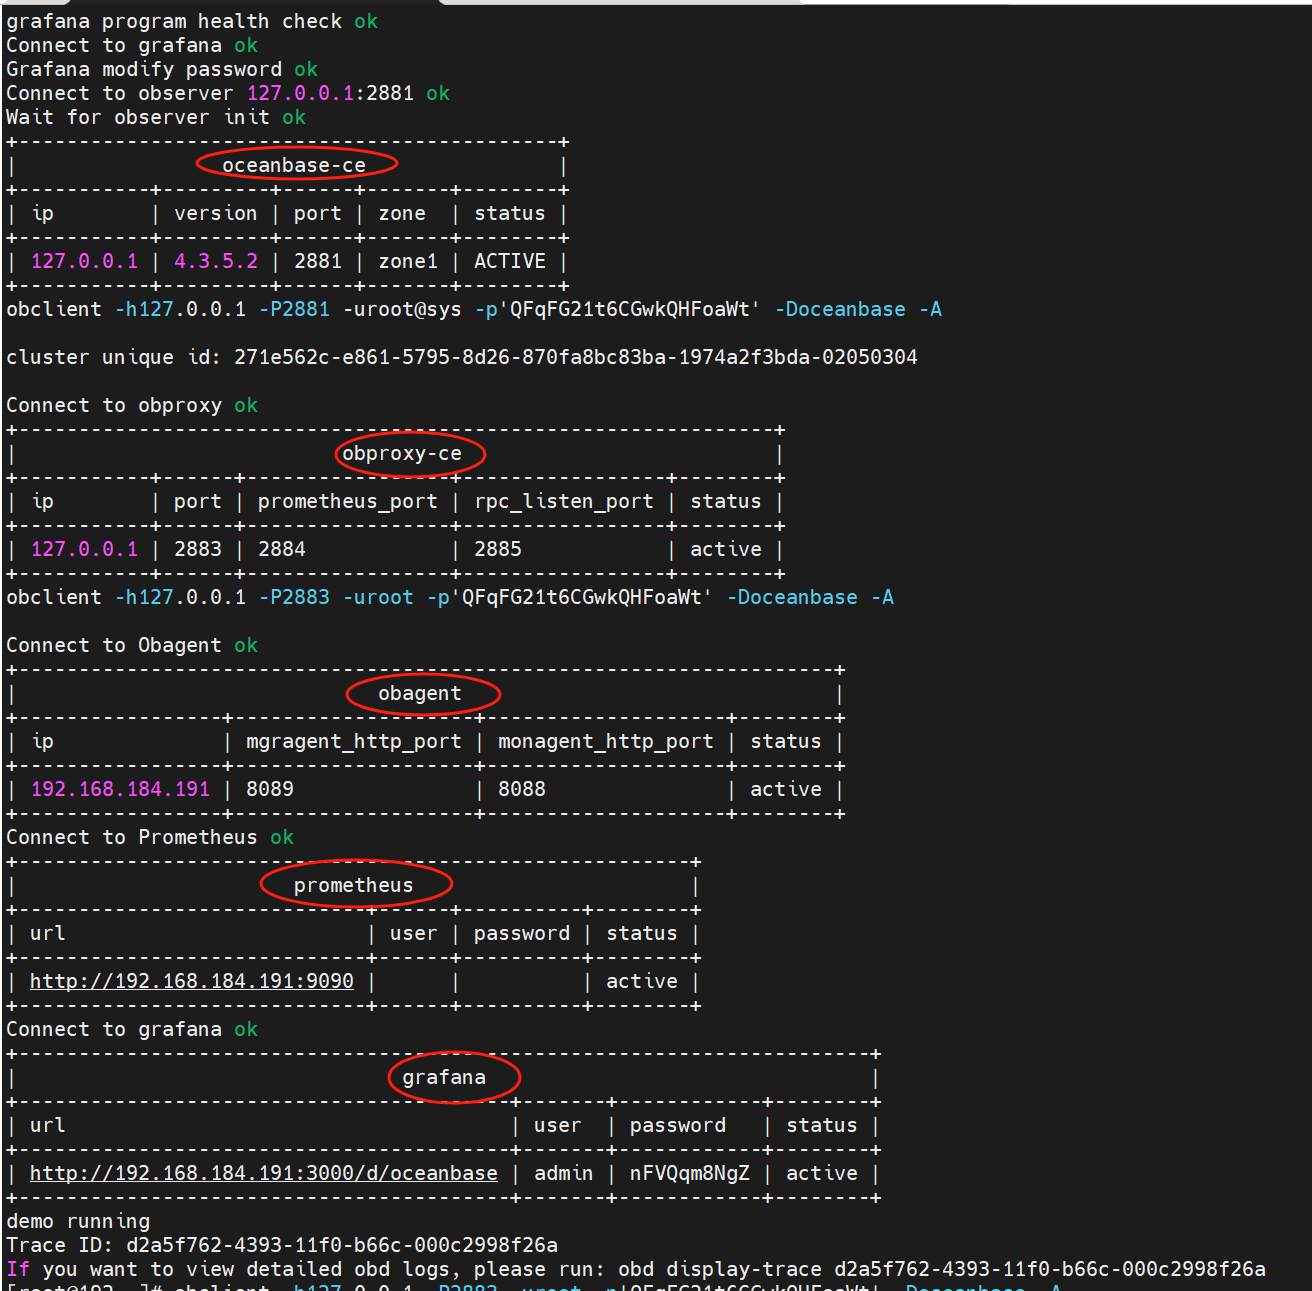Click the grafana active status cell

pos(822,1173)
